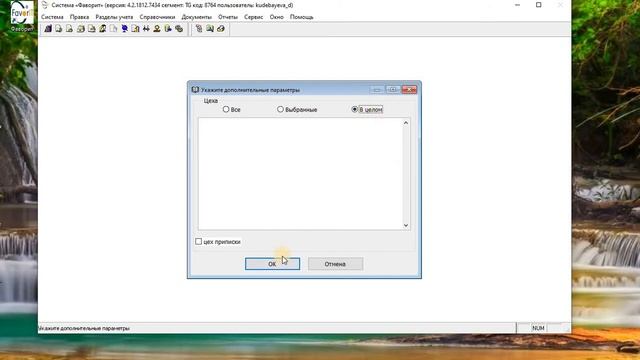Click the middle icon of second toolbar group
Image resolution: width=640 pixels, height=360 pixels.
tap(210, 29)
